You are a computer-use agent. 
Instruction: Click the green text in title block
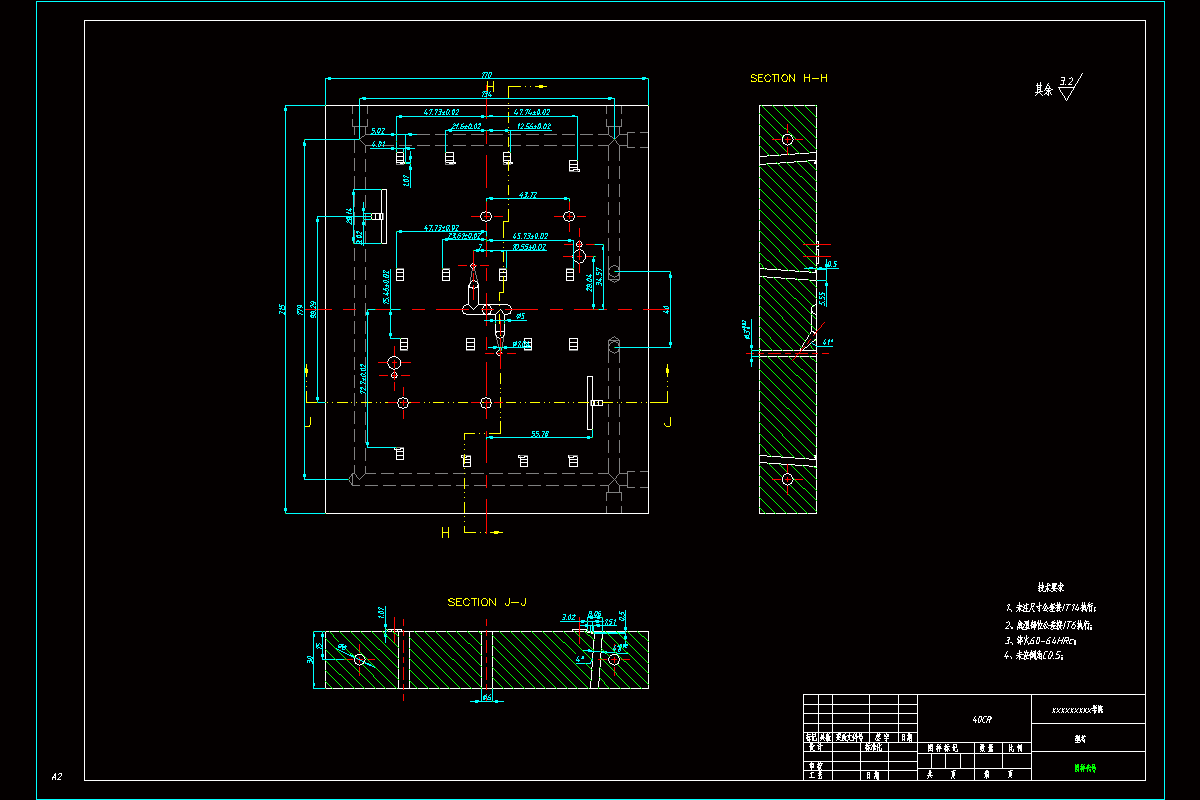(1085, 769)
